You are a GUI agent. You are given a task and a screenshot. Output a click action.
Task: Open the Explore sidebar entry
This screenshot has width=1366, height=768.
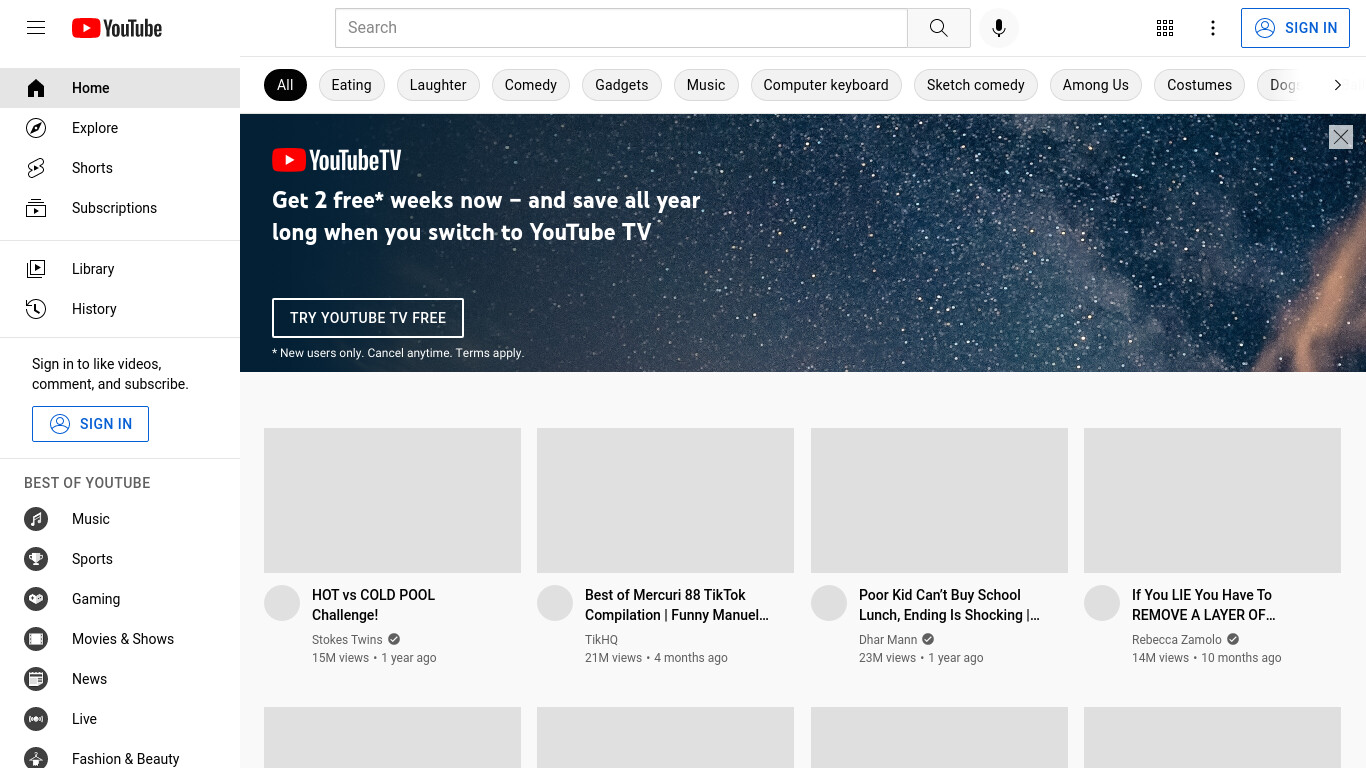120,128
